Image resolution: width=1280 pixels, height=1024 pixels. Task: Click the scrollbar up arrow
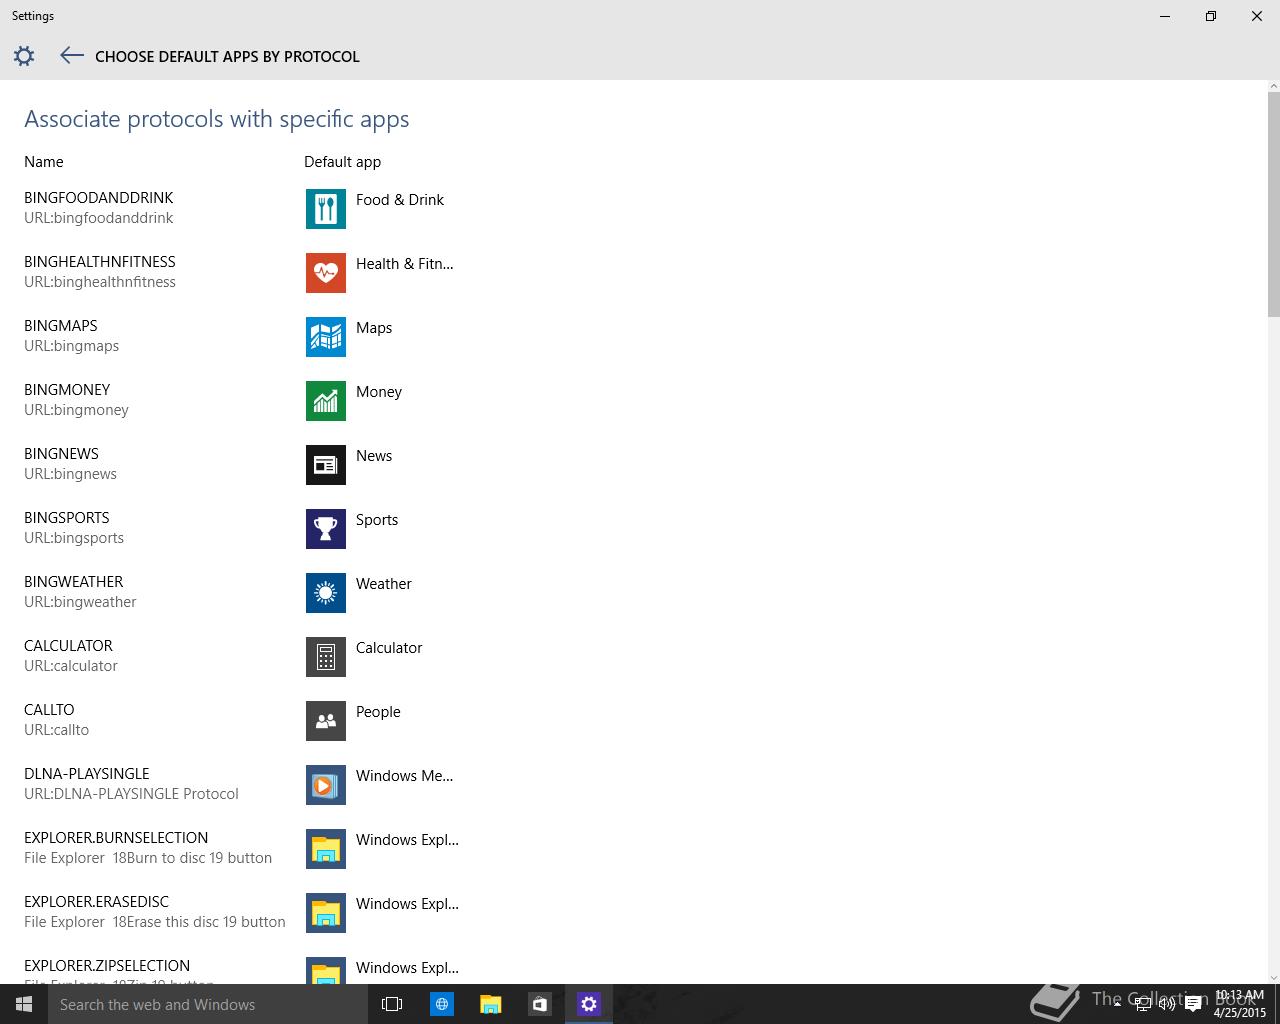coord(1273,87)
